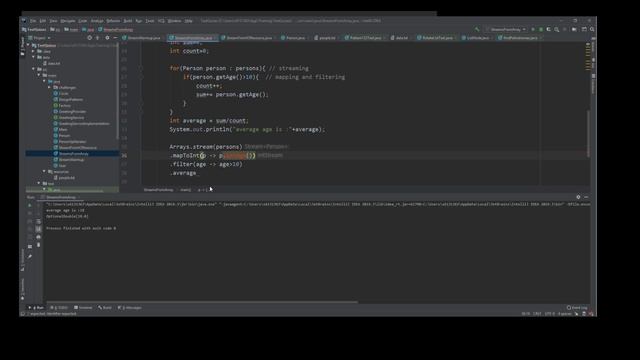The height and width of the screenshot is (360, 640).
Task: Open the Messages tool window button
Action: (129, 307)
